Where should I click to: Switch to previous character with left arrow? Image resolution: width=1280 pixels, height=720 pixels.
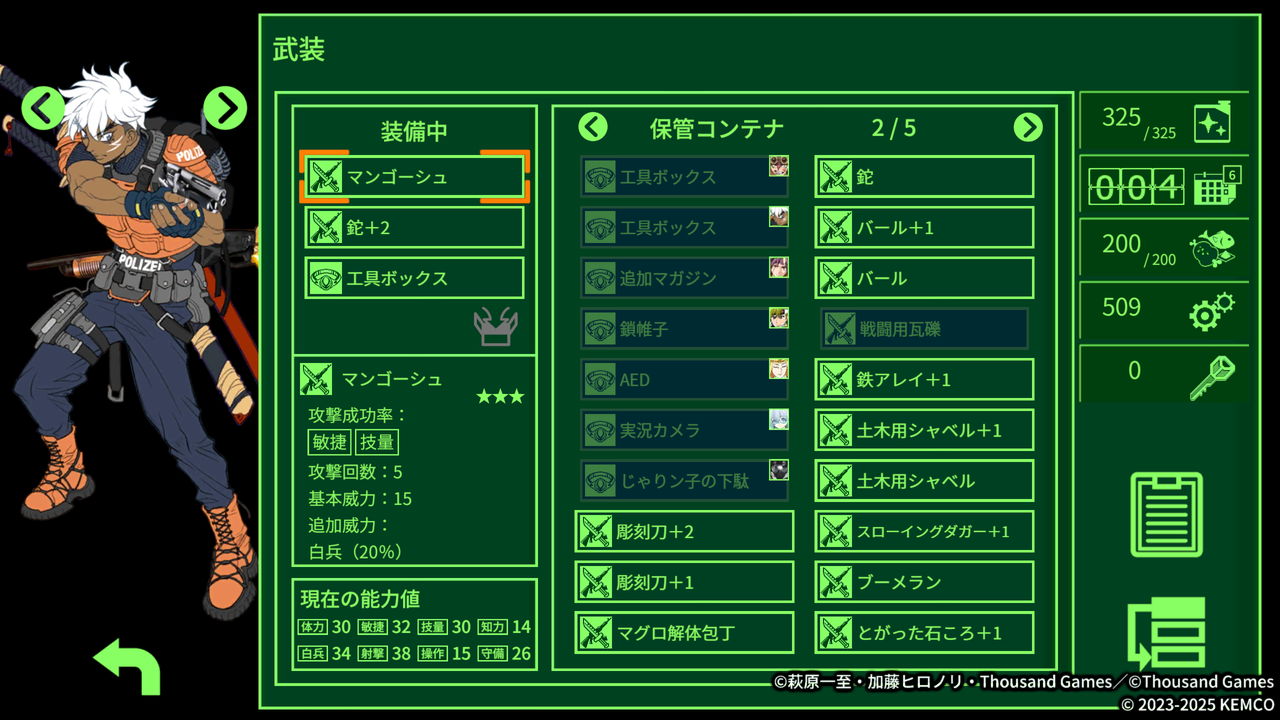pyautogui.click(x=42, y=107)
